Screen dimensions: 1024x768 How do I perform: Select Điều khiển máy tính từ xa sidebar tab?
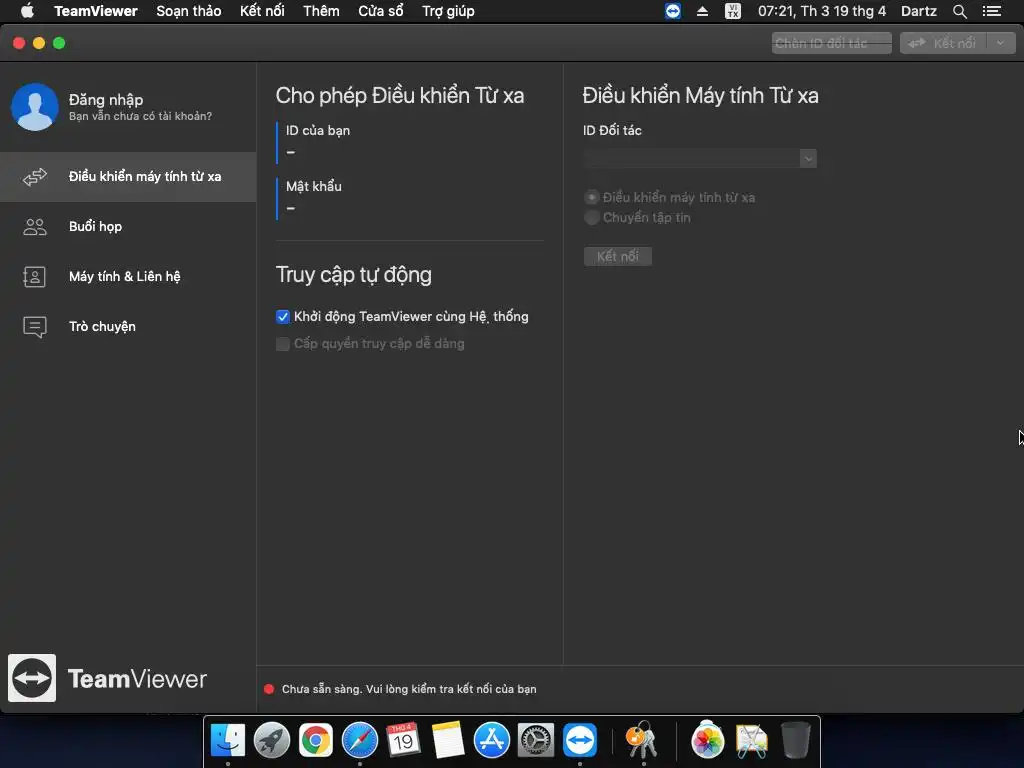(x=128, y=176)
